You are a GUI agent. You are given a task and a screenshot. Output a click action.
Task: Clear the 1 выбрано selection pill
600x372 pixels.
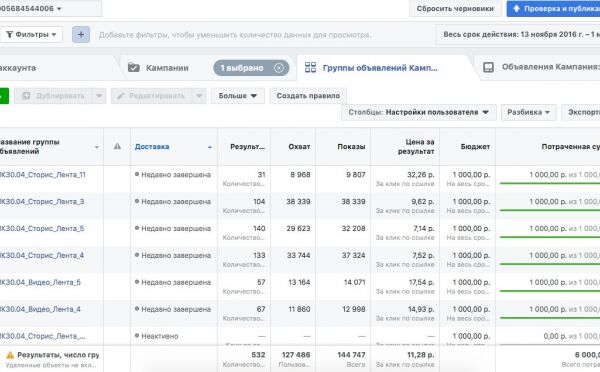(x=279, y=68)
